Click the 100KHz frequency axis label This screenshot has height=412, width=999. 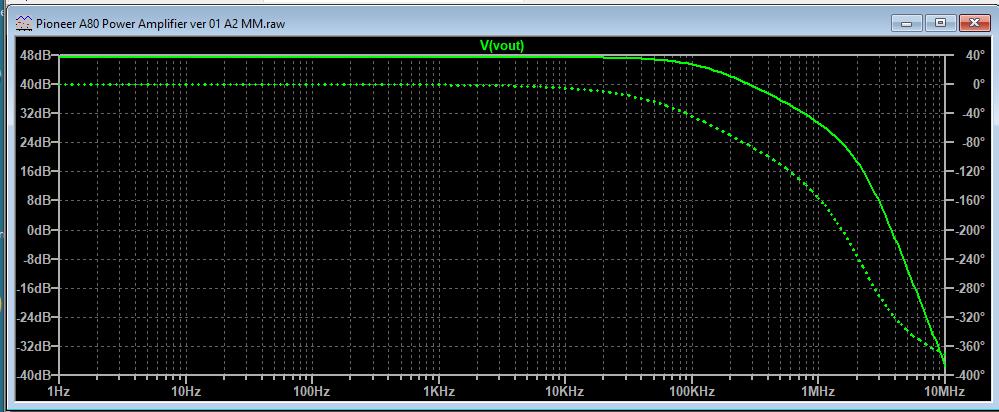pyautogui.click(x=691, y=391)
